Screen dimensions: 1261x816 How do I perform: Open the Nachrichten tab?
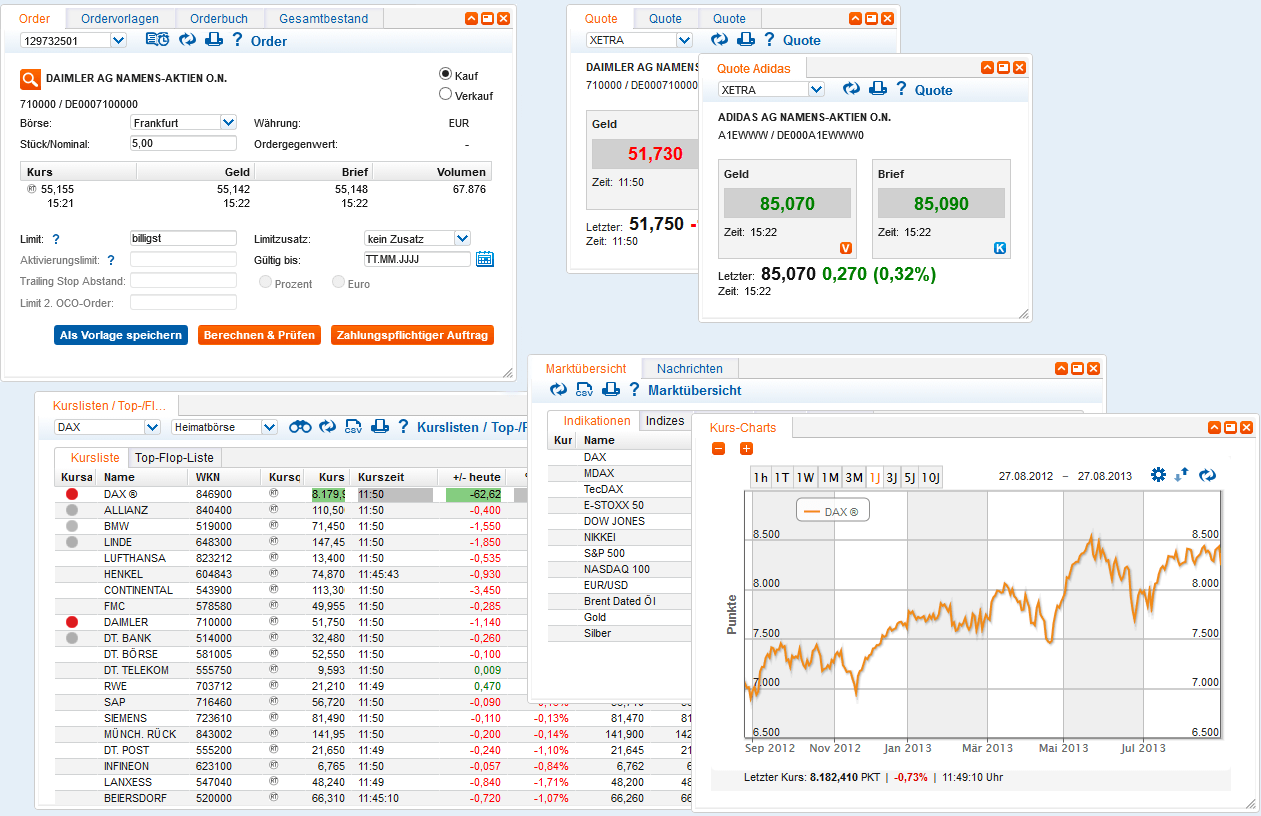point(690,368)
